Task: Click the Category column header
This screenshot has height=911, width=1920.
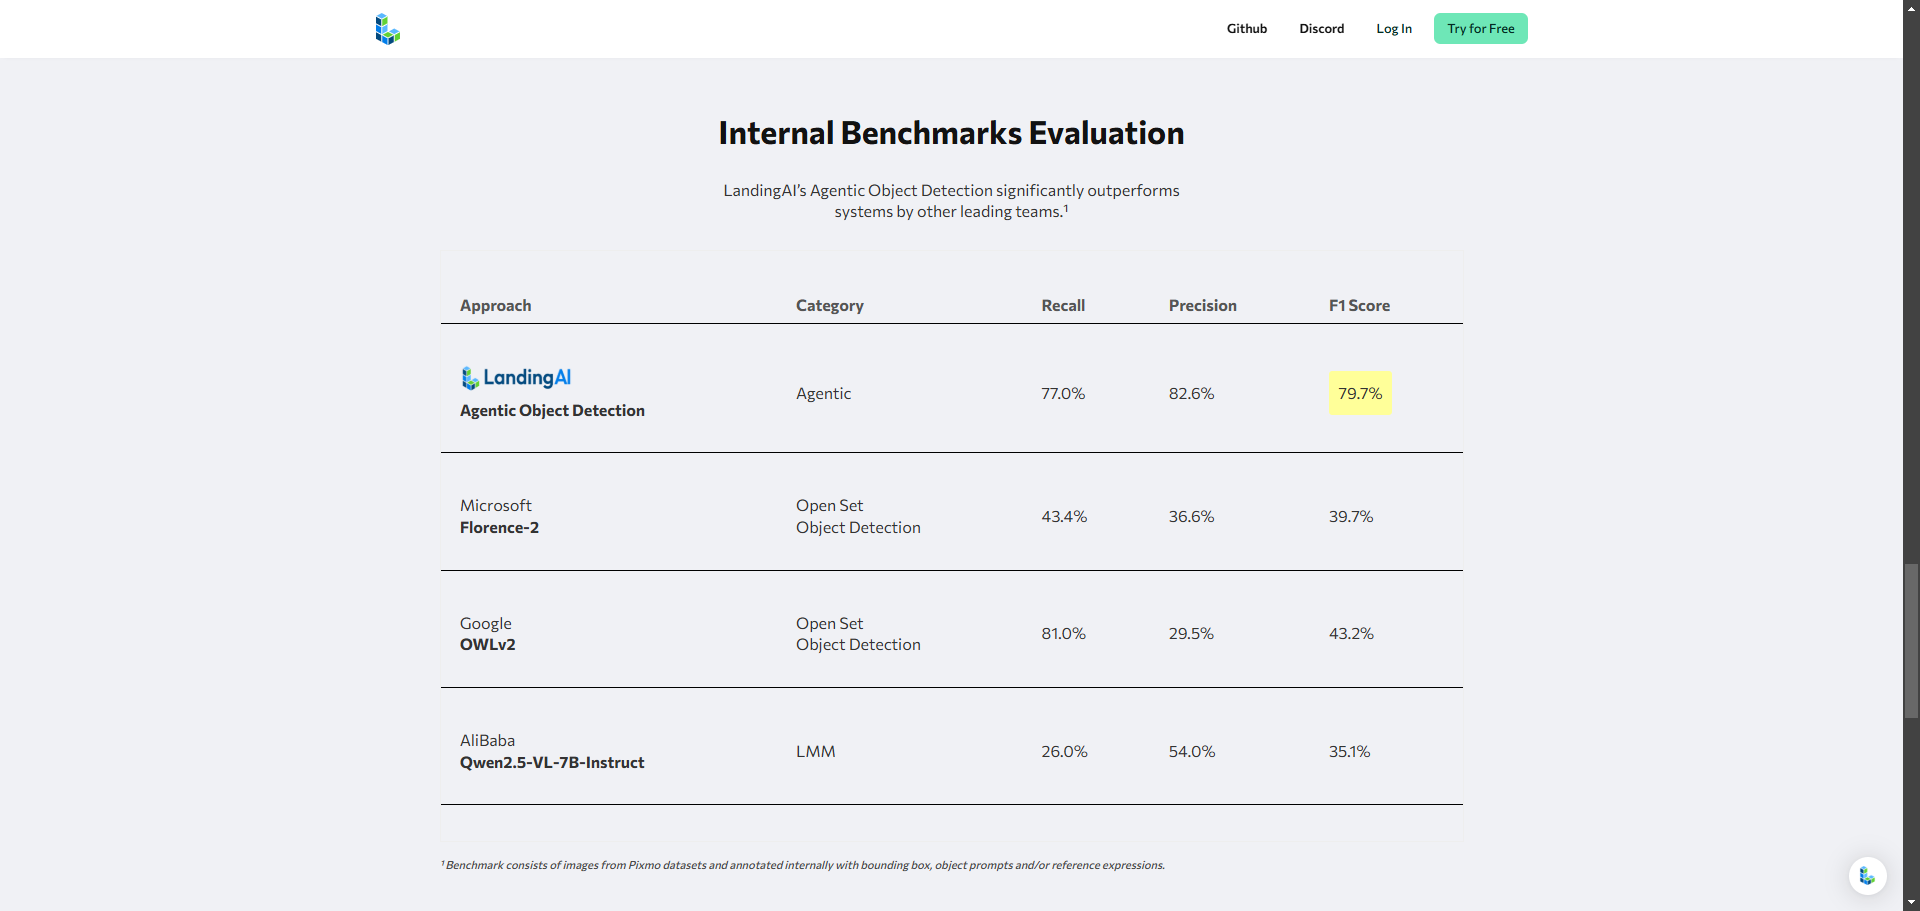Action: coord(829,306)
